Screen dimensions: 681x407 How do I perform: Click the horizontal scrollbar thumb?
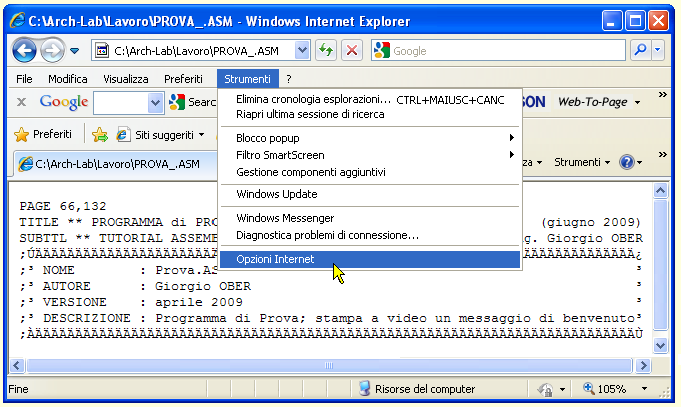click(329, 366)
